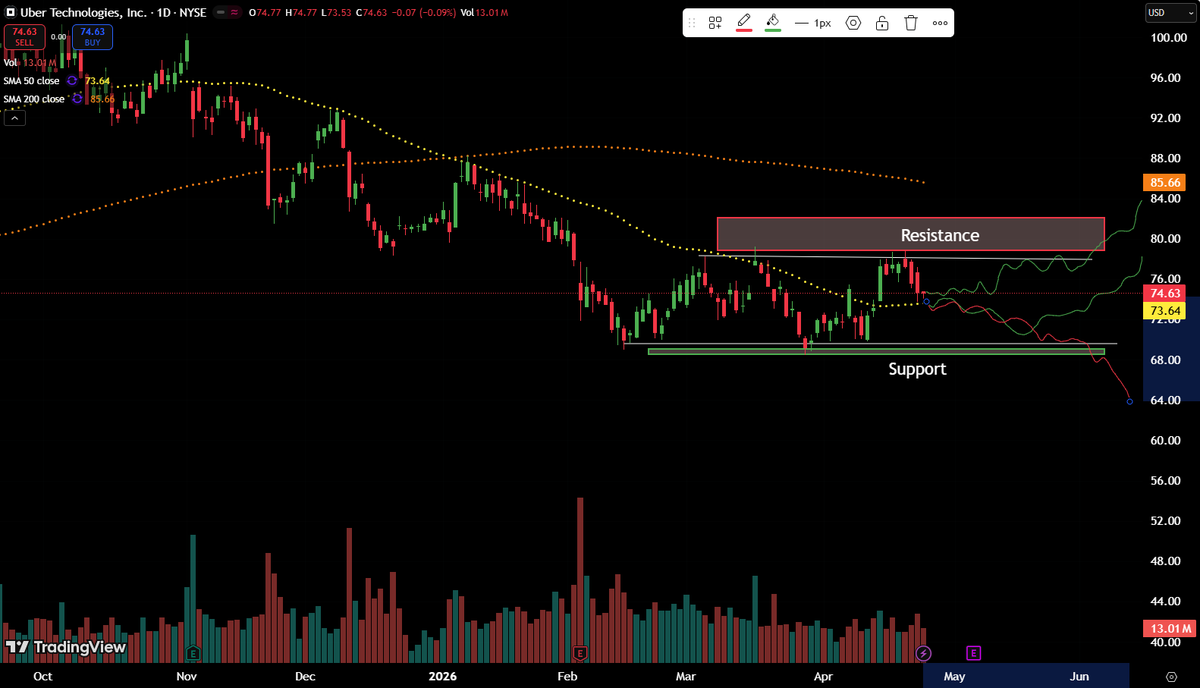Click the February earnings E marker
This screenshot has height=688, width=1200.
tap(579, 653)
